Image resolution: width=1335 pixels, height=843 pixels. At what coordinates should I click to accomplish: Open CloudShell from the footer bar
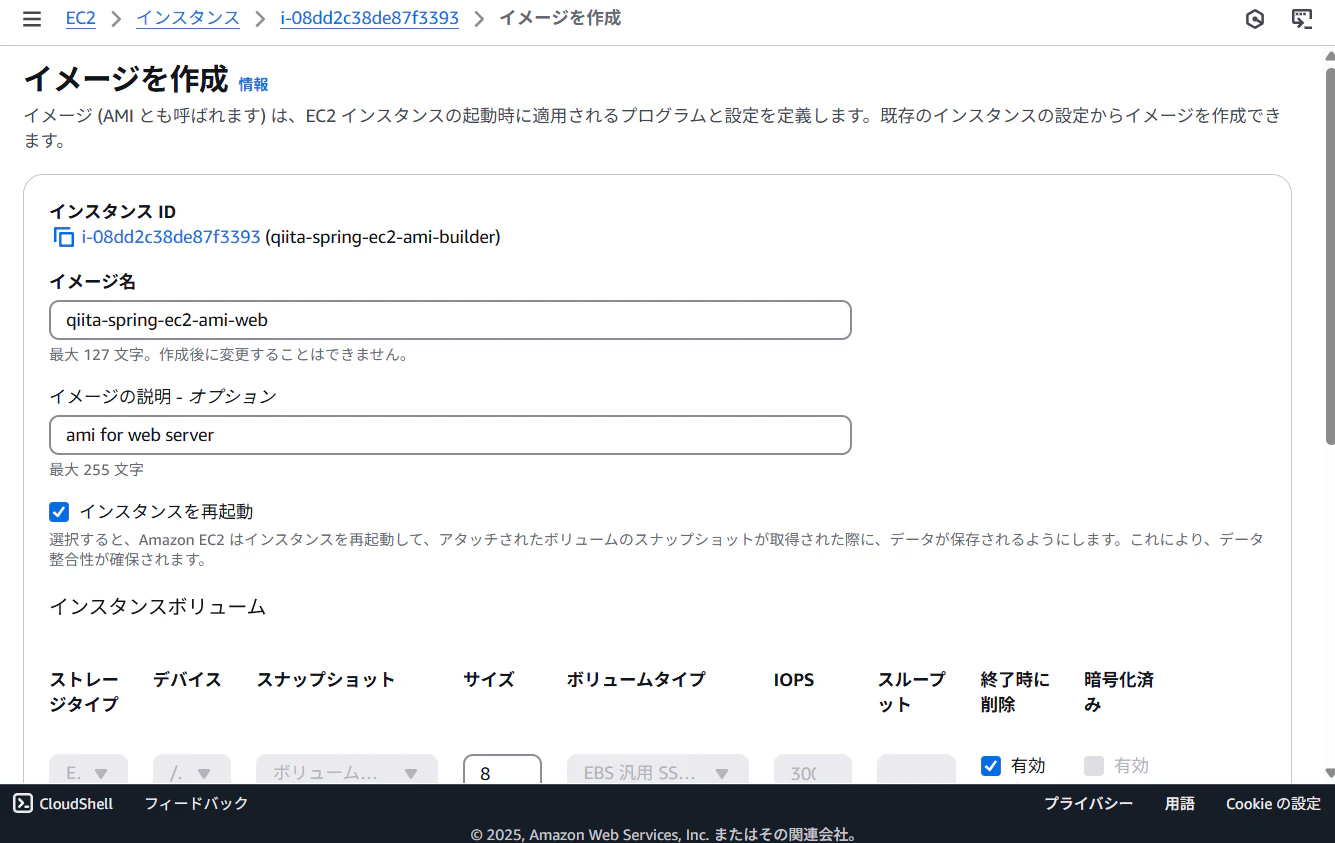pyautogui.click(x=63, y=803)
